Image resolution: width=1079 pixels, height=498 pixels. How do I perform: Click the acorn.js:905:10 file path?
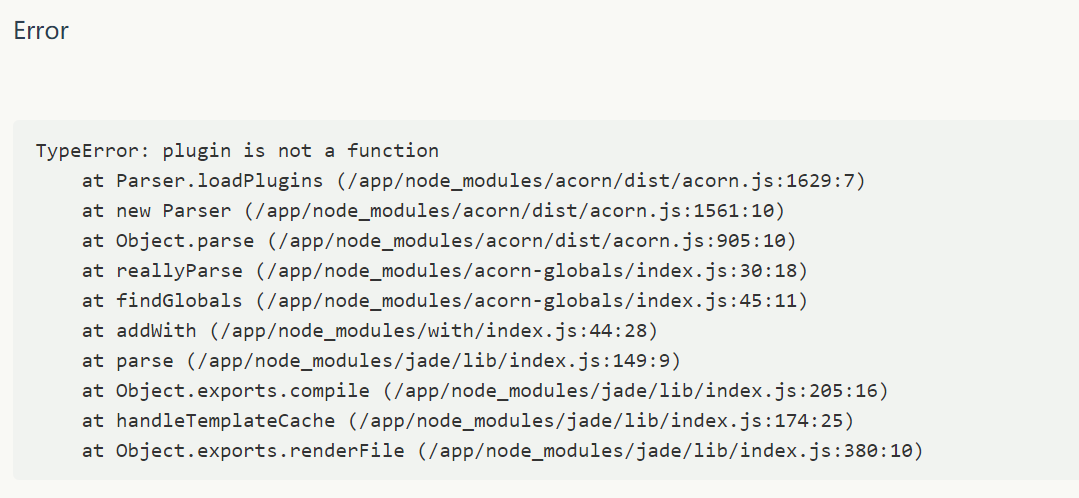[531, 241]
